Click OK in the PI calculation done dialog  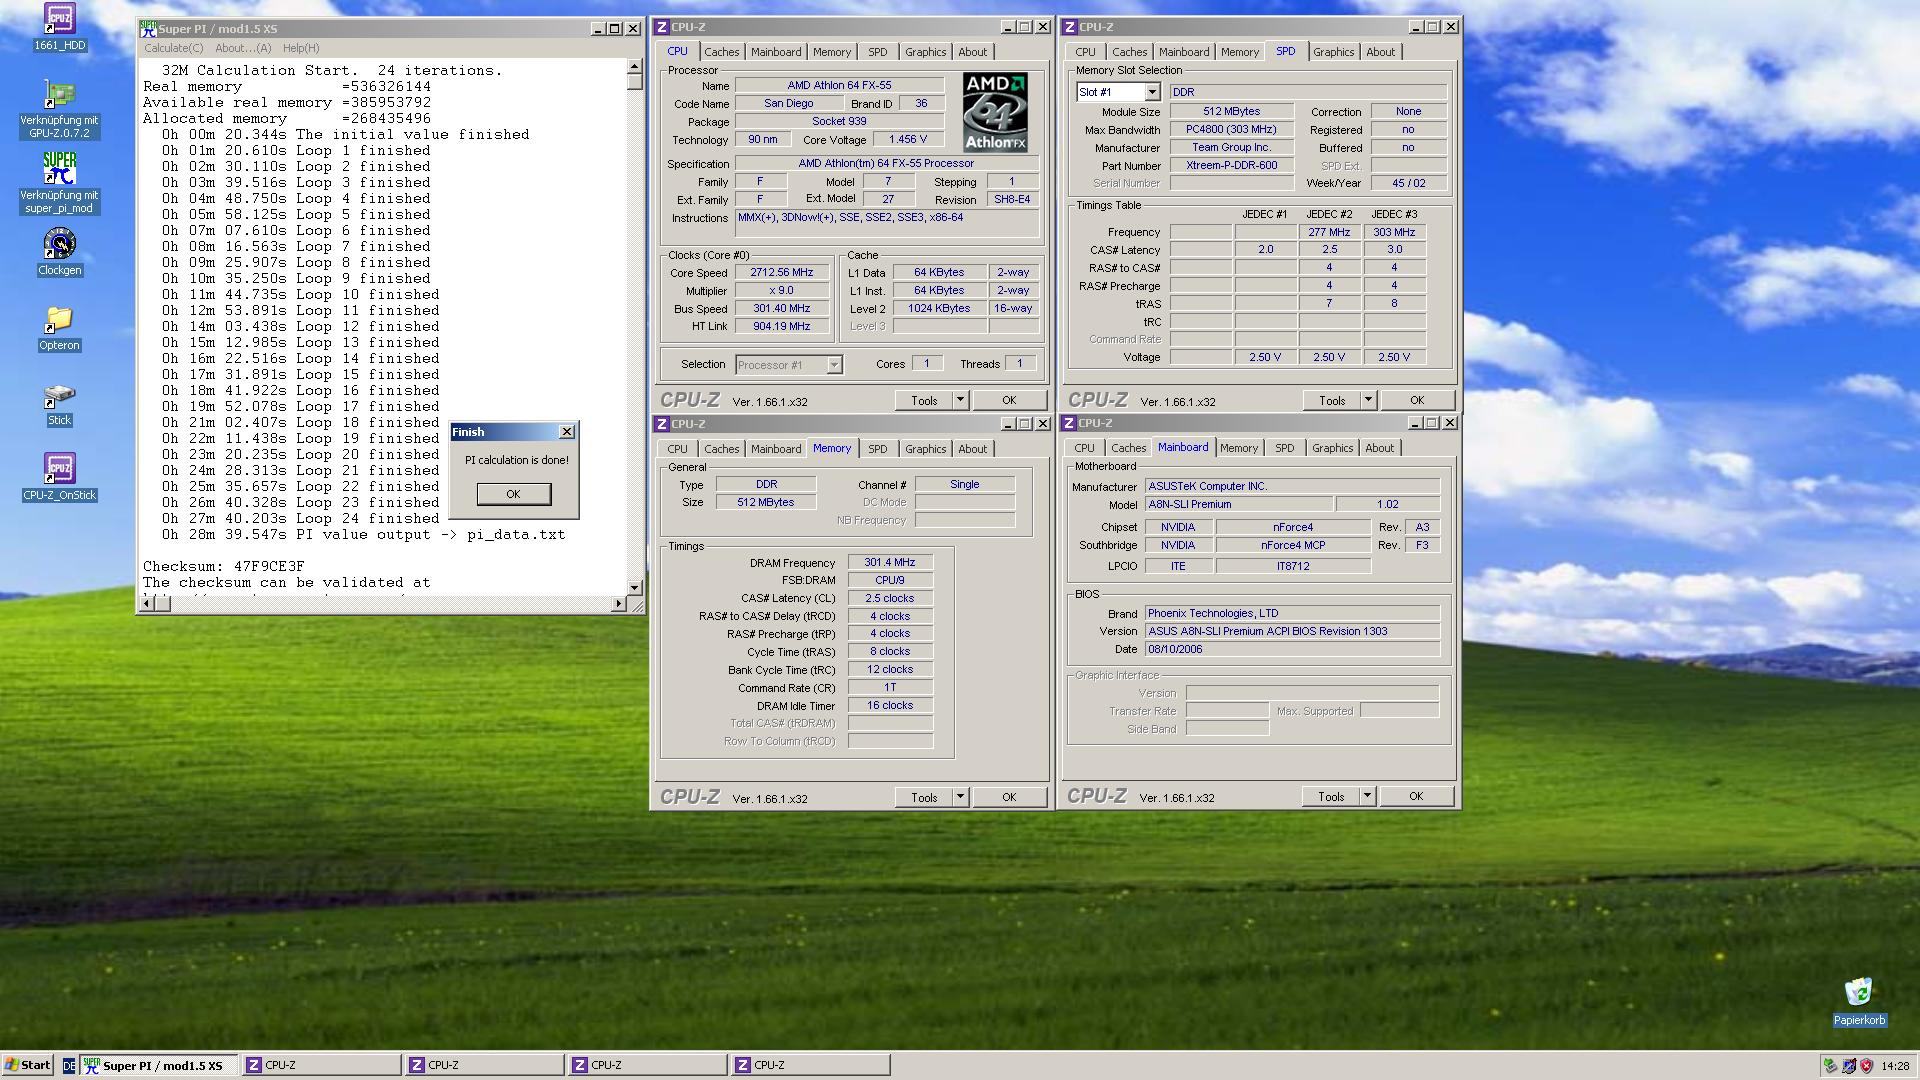coord(513,494)
